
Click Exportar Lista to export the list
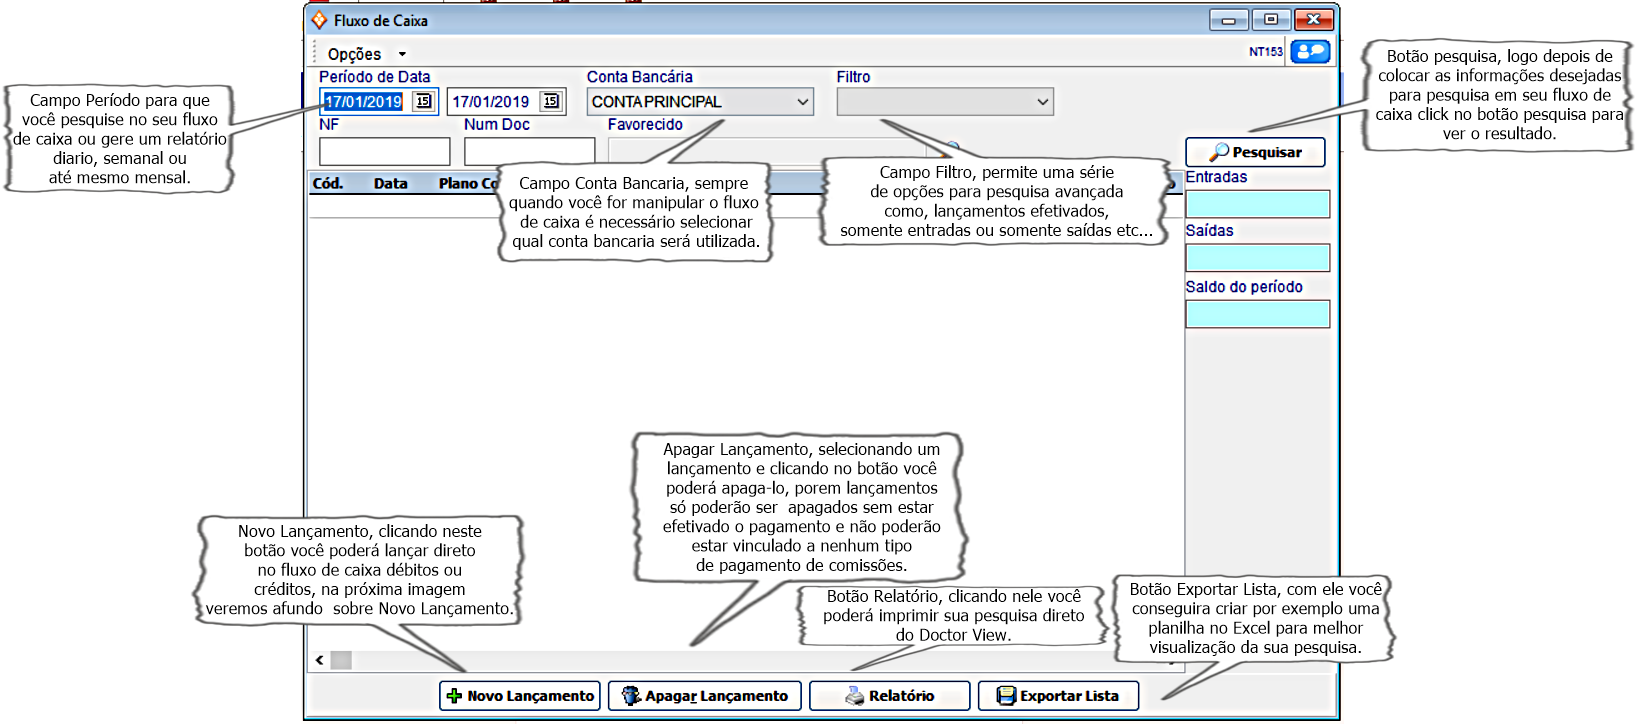point(1057,696)
